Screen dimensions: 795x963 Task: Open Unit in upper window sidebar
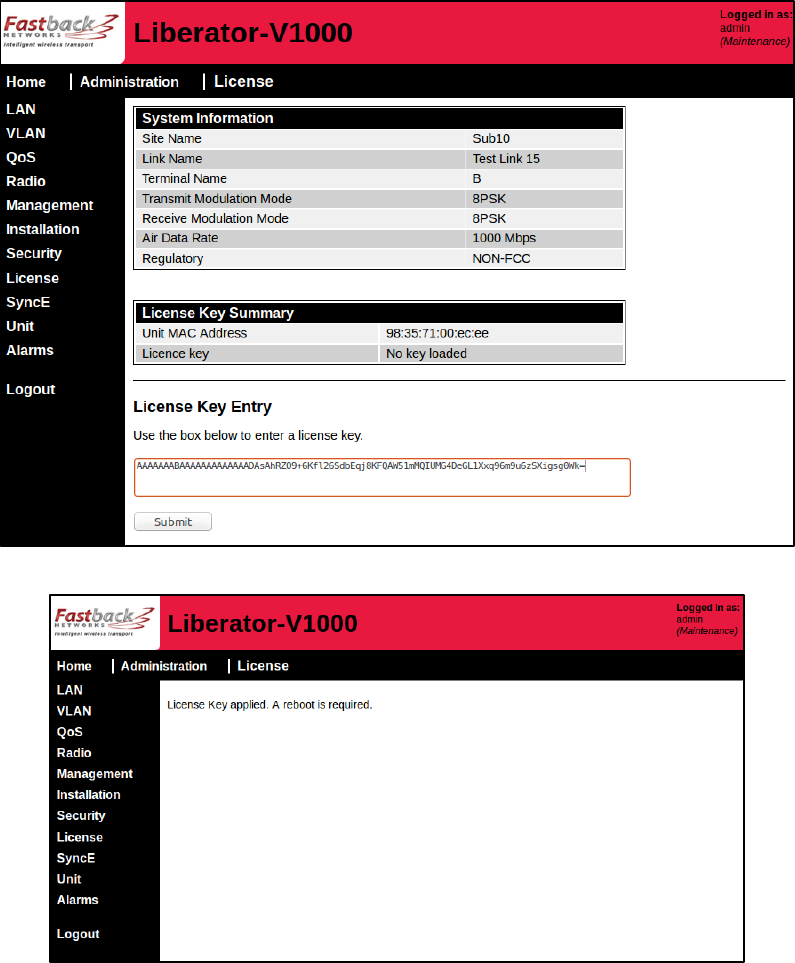click(x=20, y=326)
